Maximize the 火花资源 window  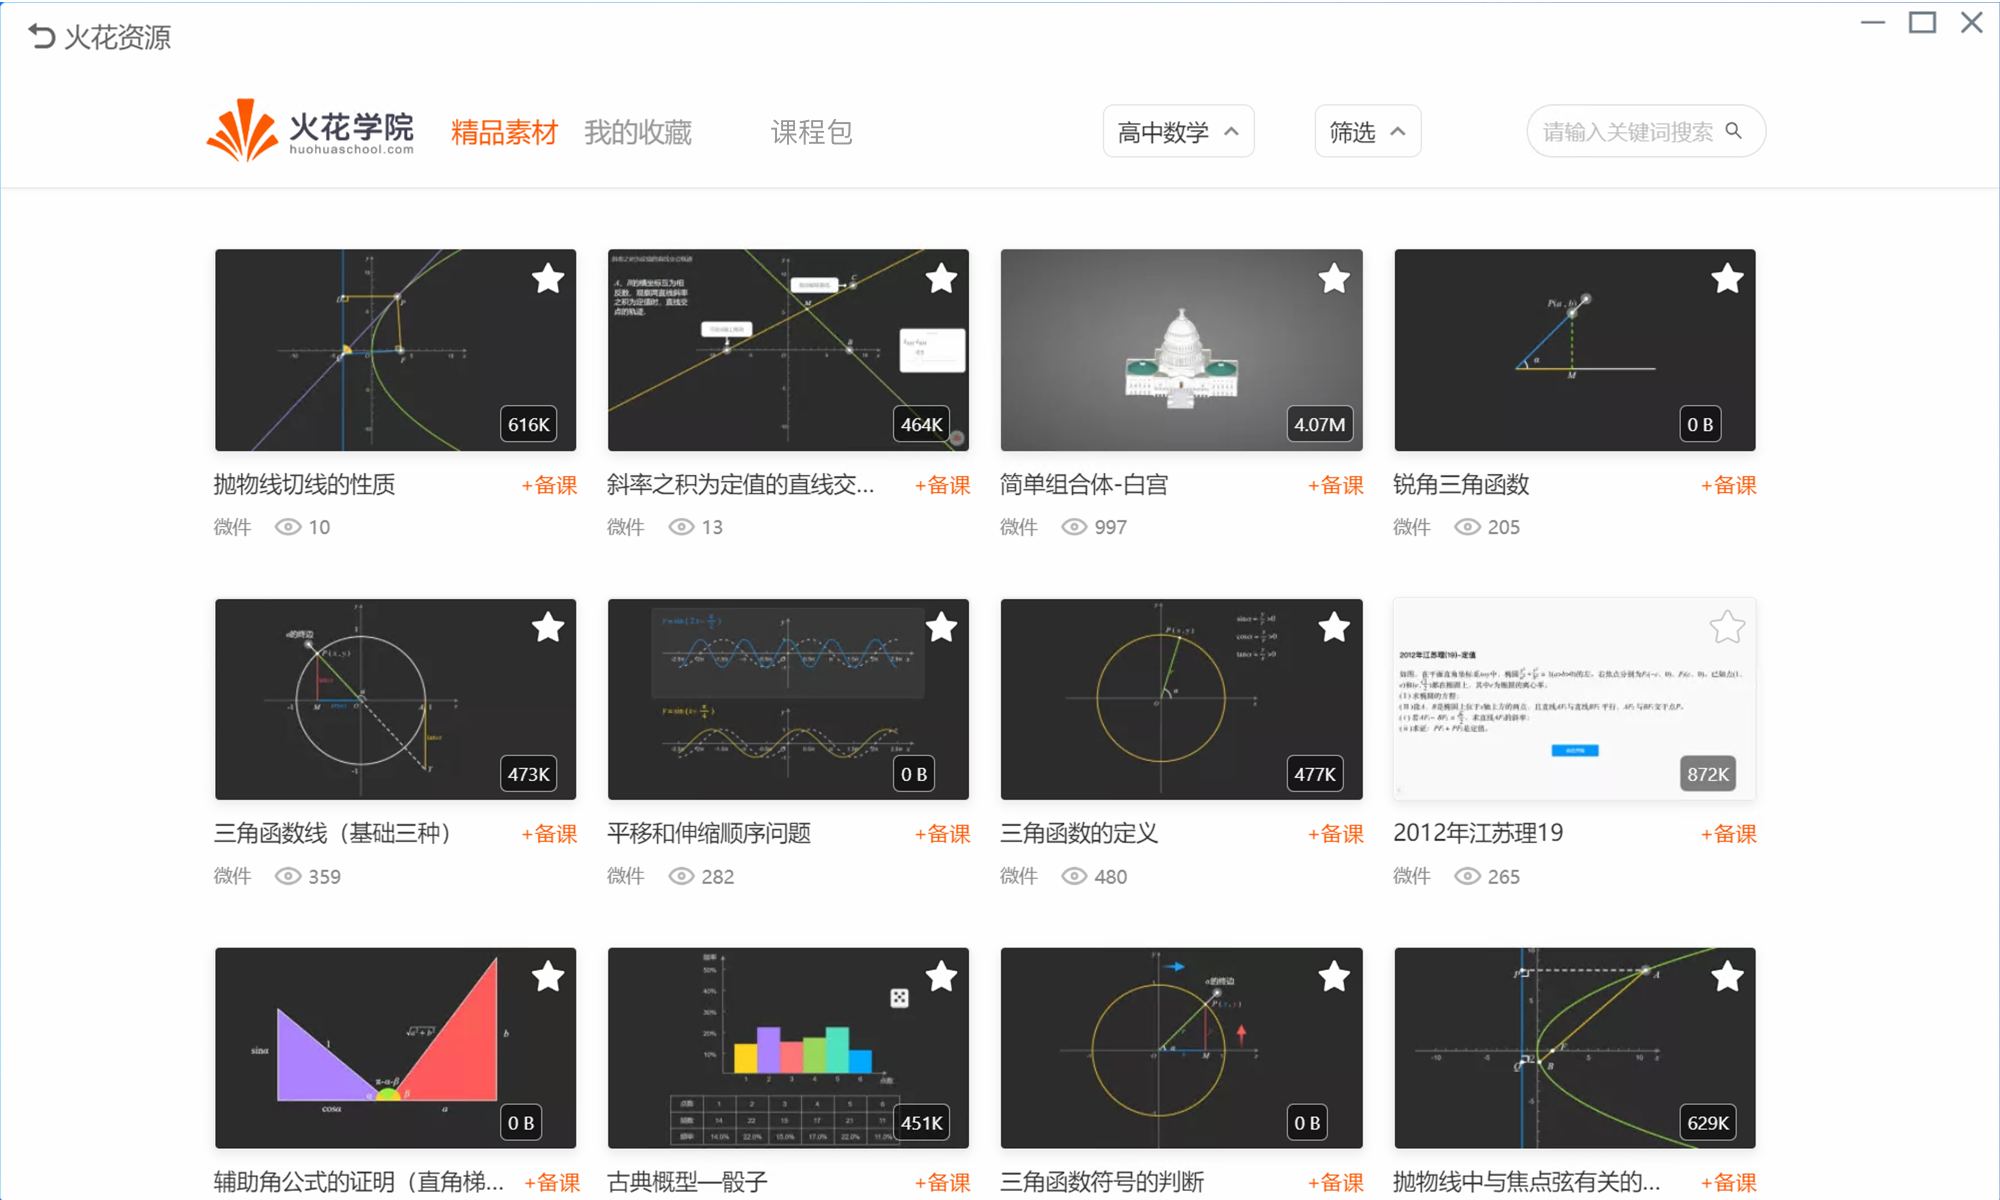(x=1922, y=22)
